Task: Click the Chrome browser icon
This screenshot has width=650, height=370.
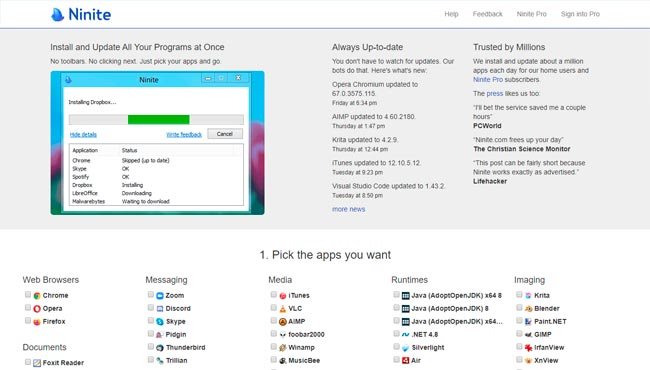Action: (x=37, y=296)
